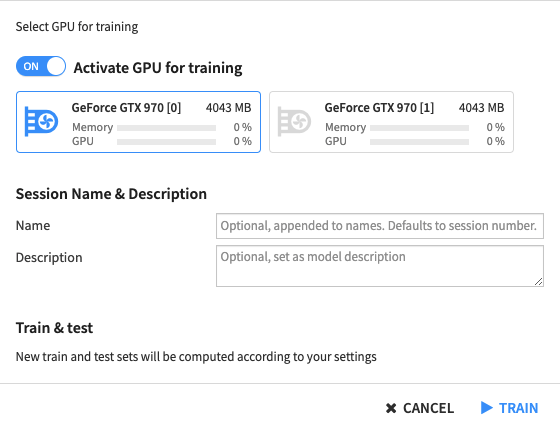The image size is (560, 433).
Task: Select the GeForce GTX 970 [0] card
Action: pyautogui.click(x=138, y=122)
